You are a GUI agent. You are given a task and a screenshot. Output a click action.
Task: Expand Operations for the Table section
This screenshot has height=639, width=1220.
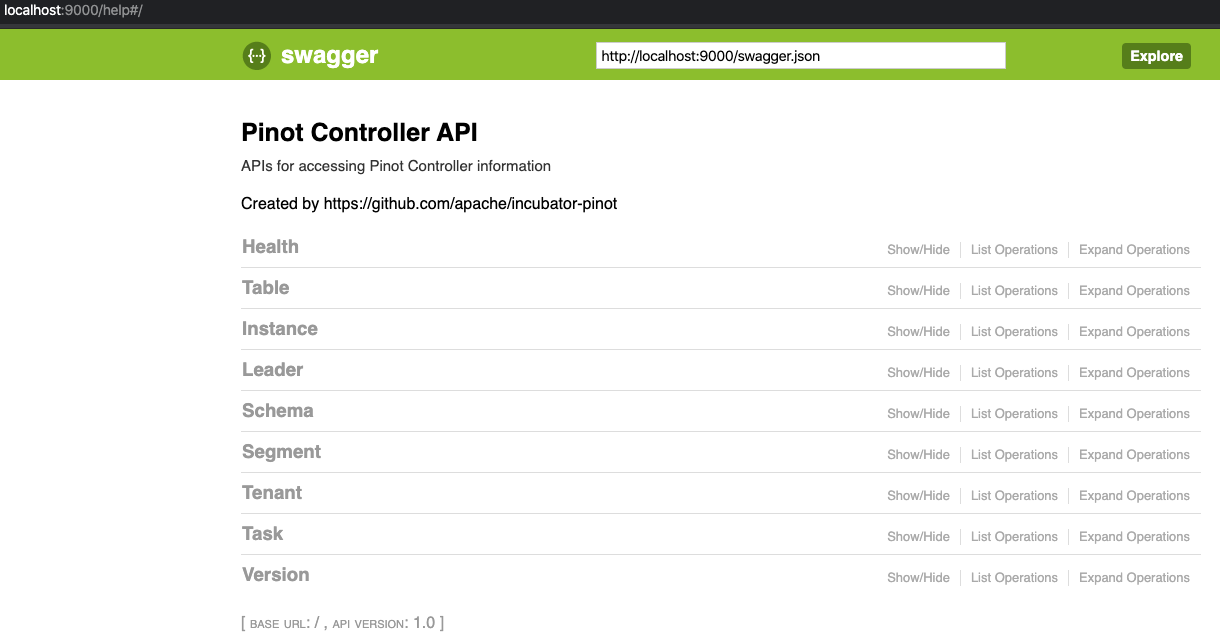(1134, 291)
